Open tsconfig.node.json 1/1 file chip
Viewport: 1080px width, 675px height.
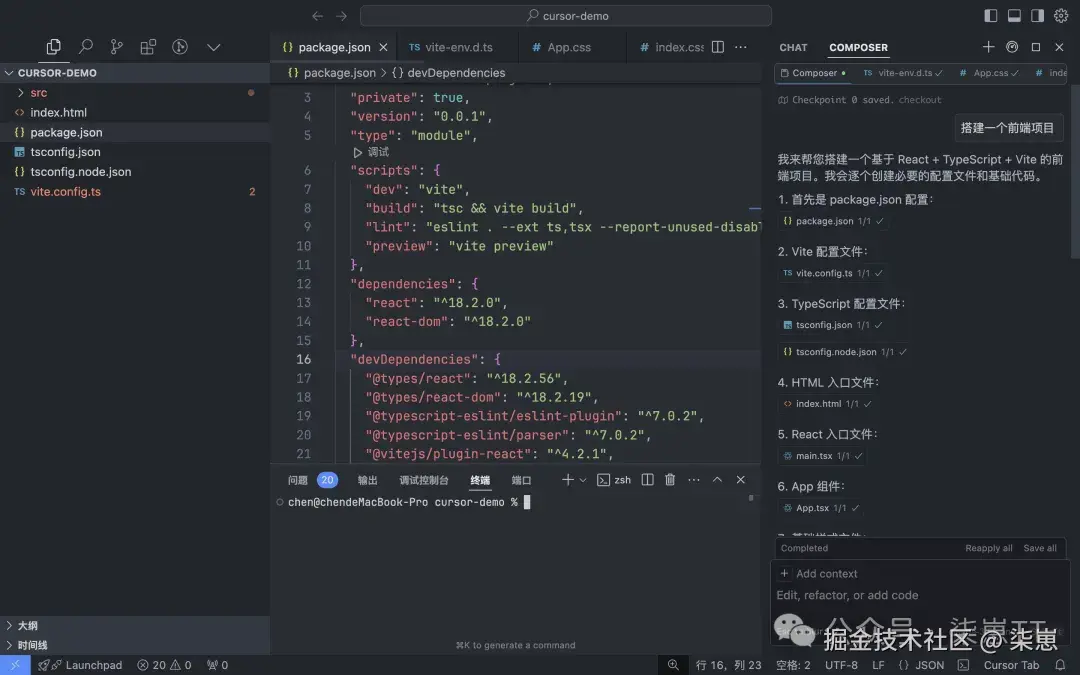coord(845,352)
